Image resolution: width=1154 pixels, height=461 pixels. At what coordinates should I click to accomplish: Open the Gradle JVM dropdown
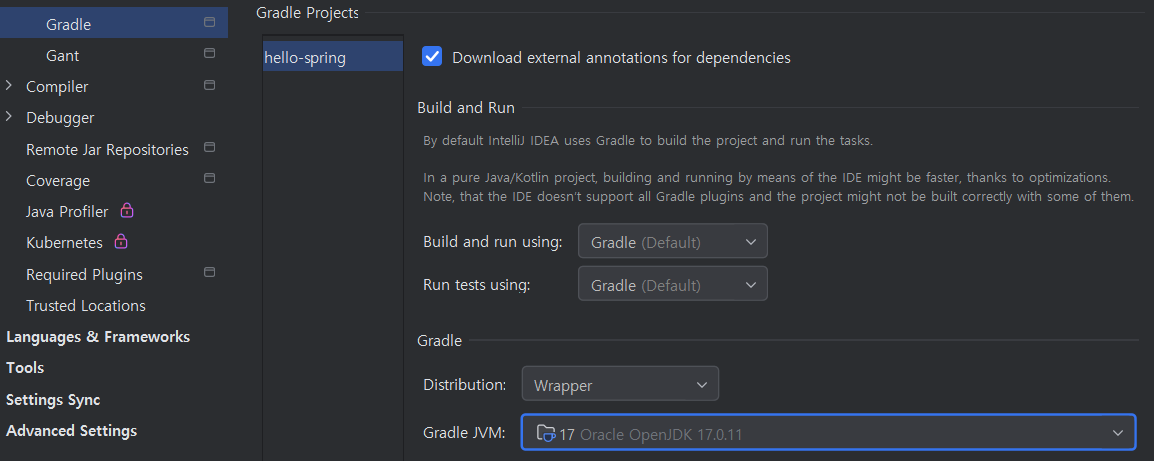click(829, 432)
